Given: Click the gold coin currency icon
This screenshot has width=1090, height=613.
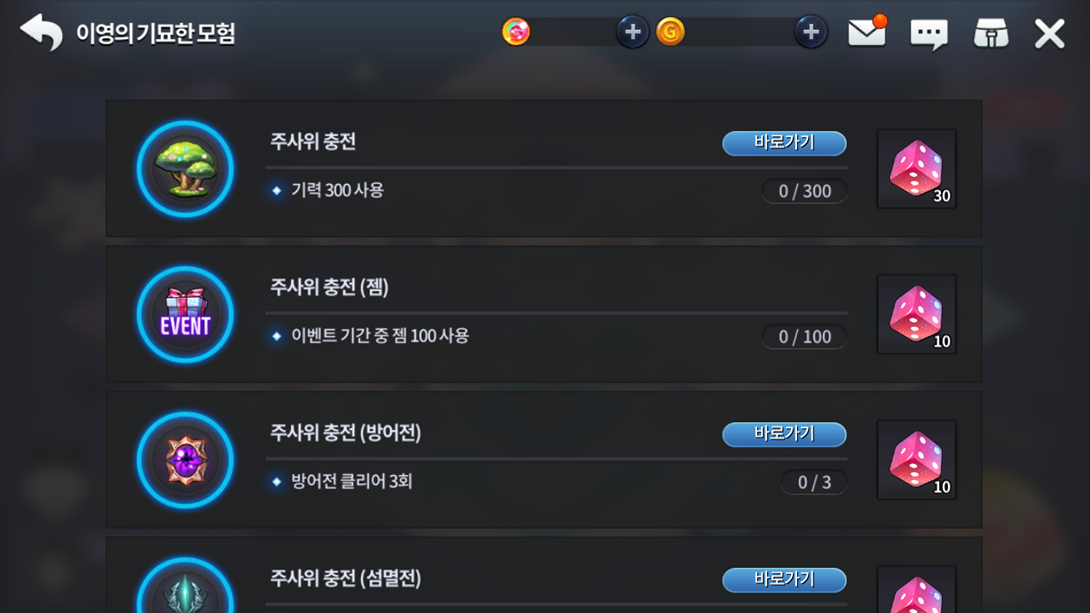Looking at the screenshot, I should coord(670,32).
